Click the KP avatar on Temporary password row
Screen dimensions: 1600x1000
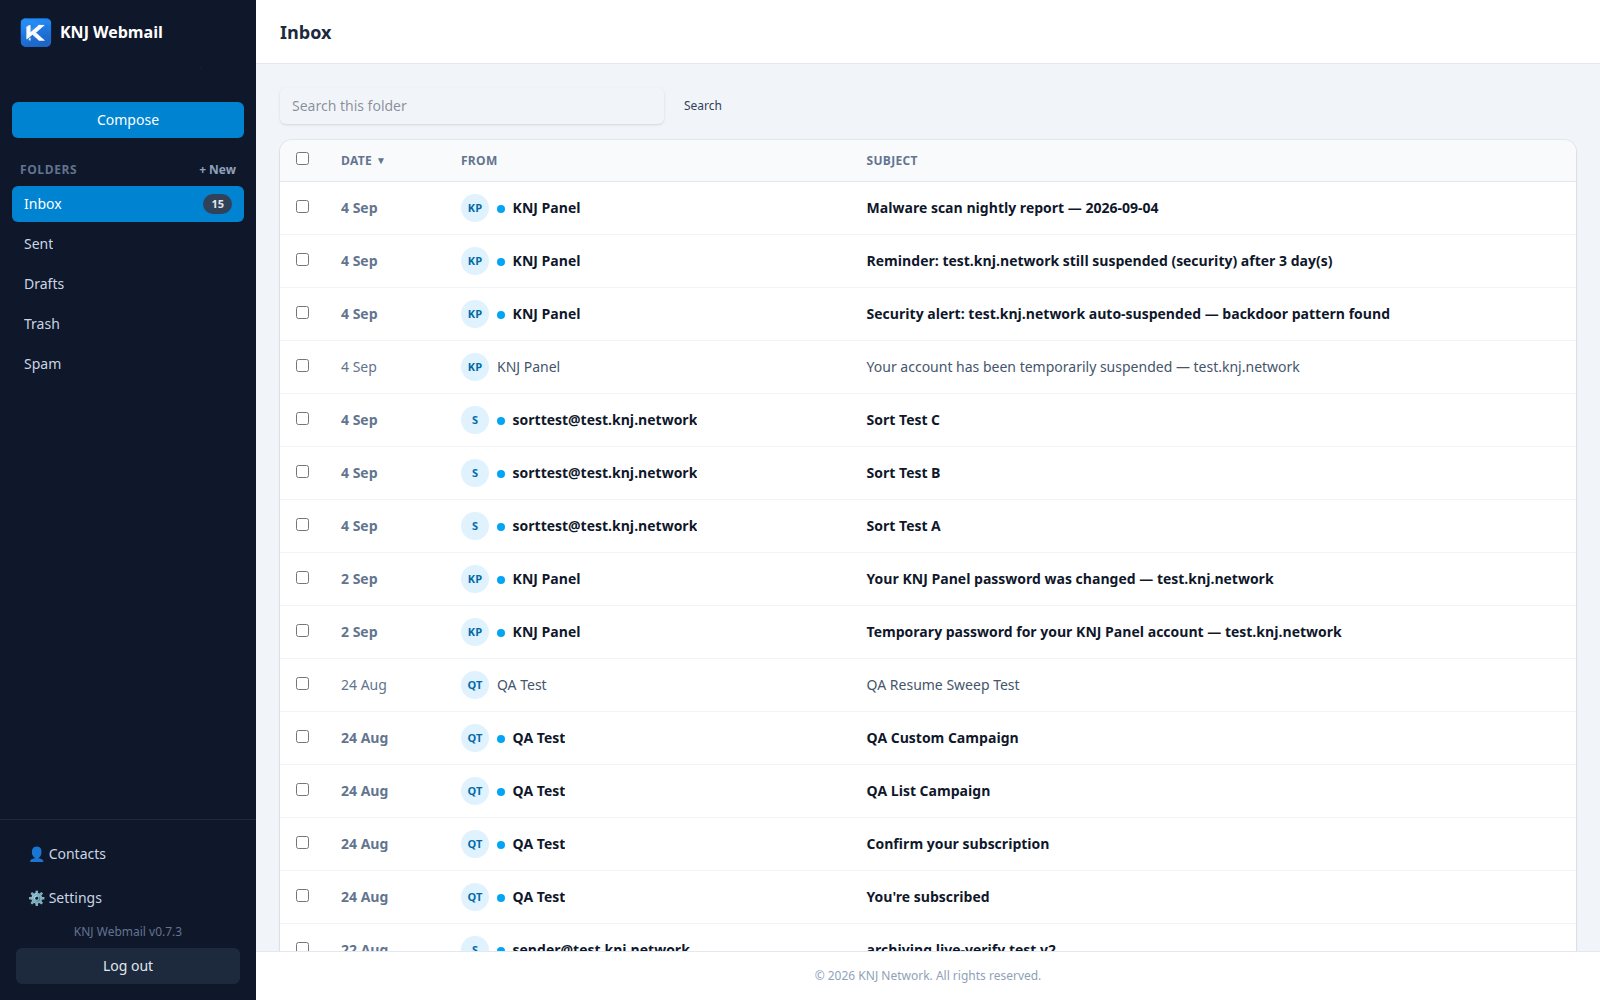point(475,632)
